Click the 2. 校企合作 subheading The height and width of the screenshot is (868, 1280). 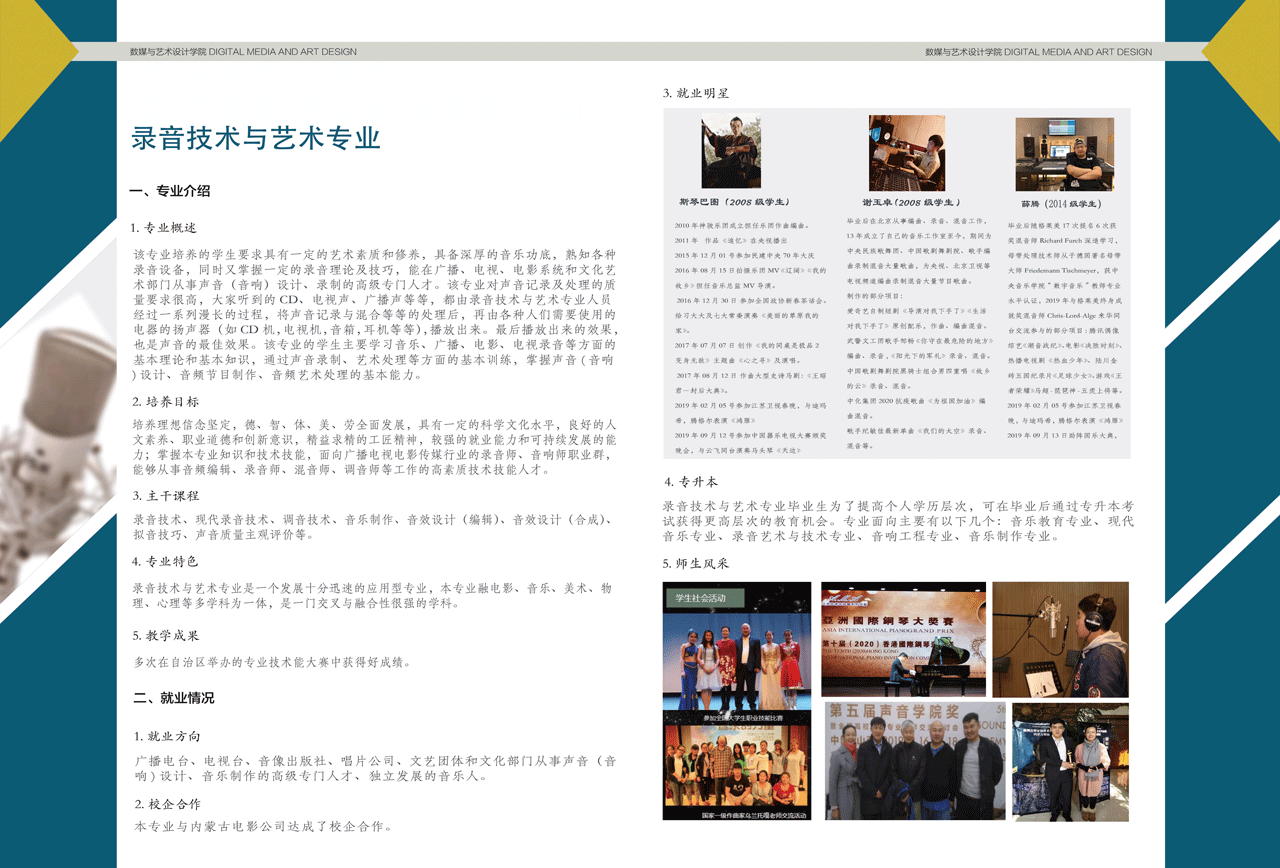[x=168, y=804]
